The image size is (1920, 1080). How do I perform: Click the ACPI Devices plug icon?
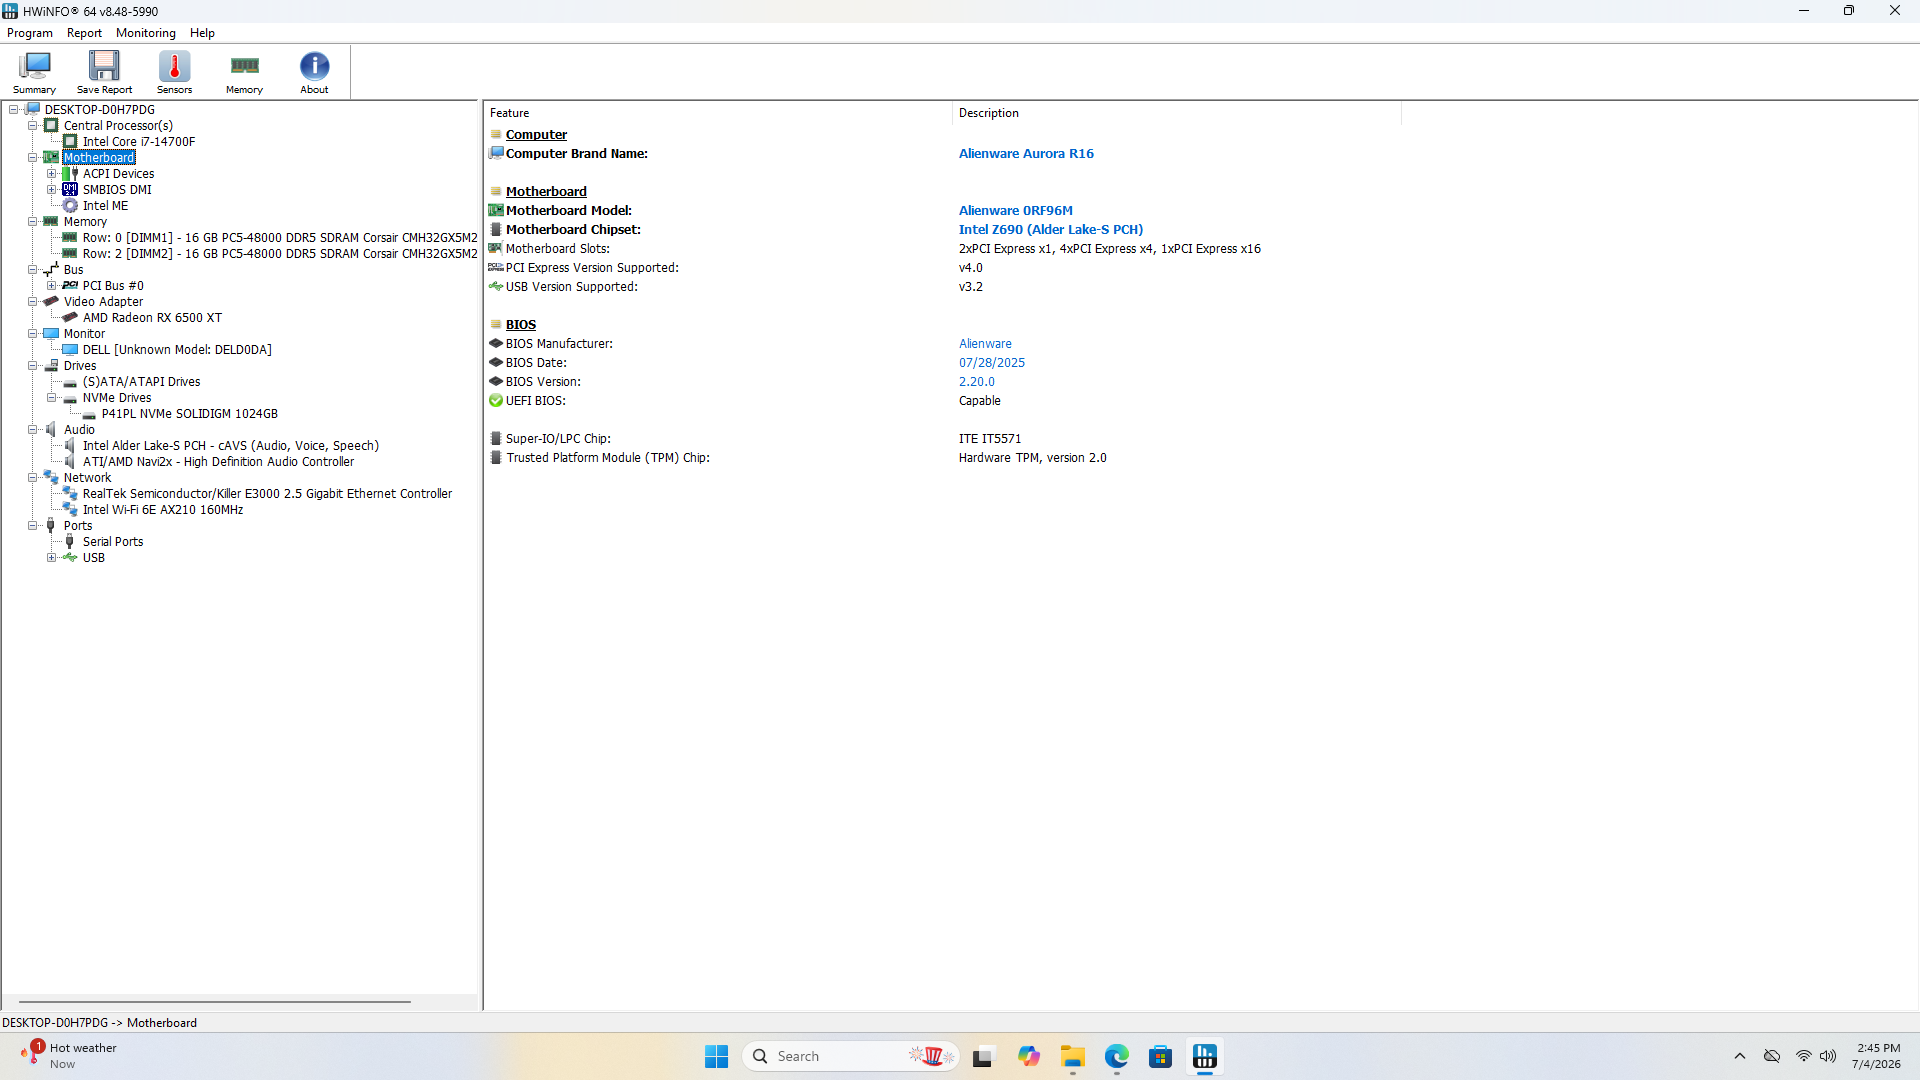tap(70, 173)
